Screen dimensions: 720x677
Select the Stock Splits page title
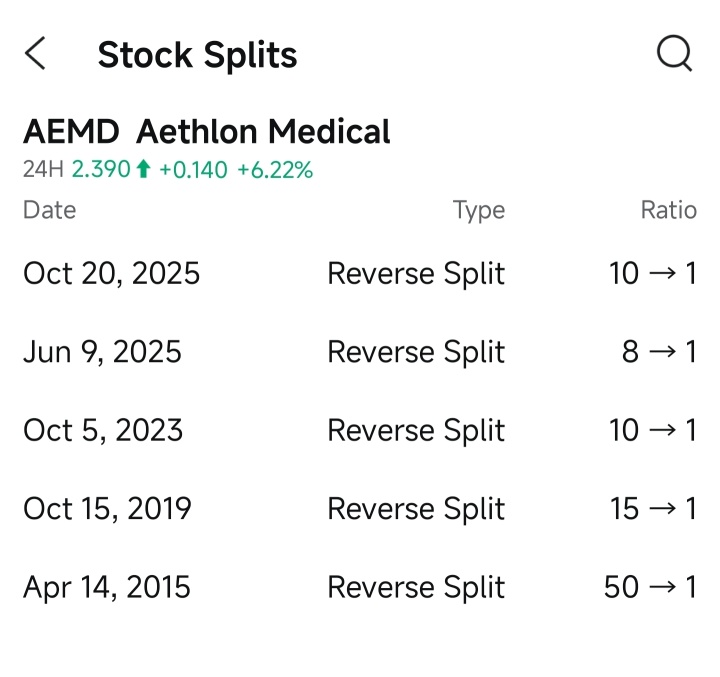click(x=197, y=55)
